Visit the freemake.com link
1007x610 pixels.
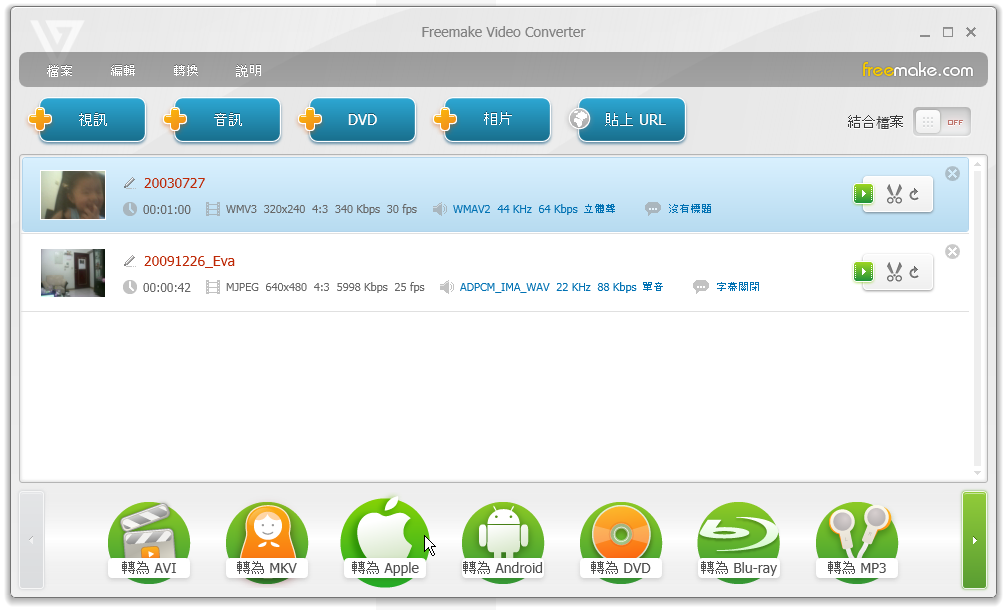tap(917, 69)
